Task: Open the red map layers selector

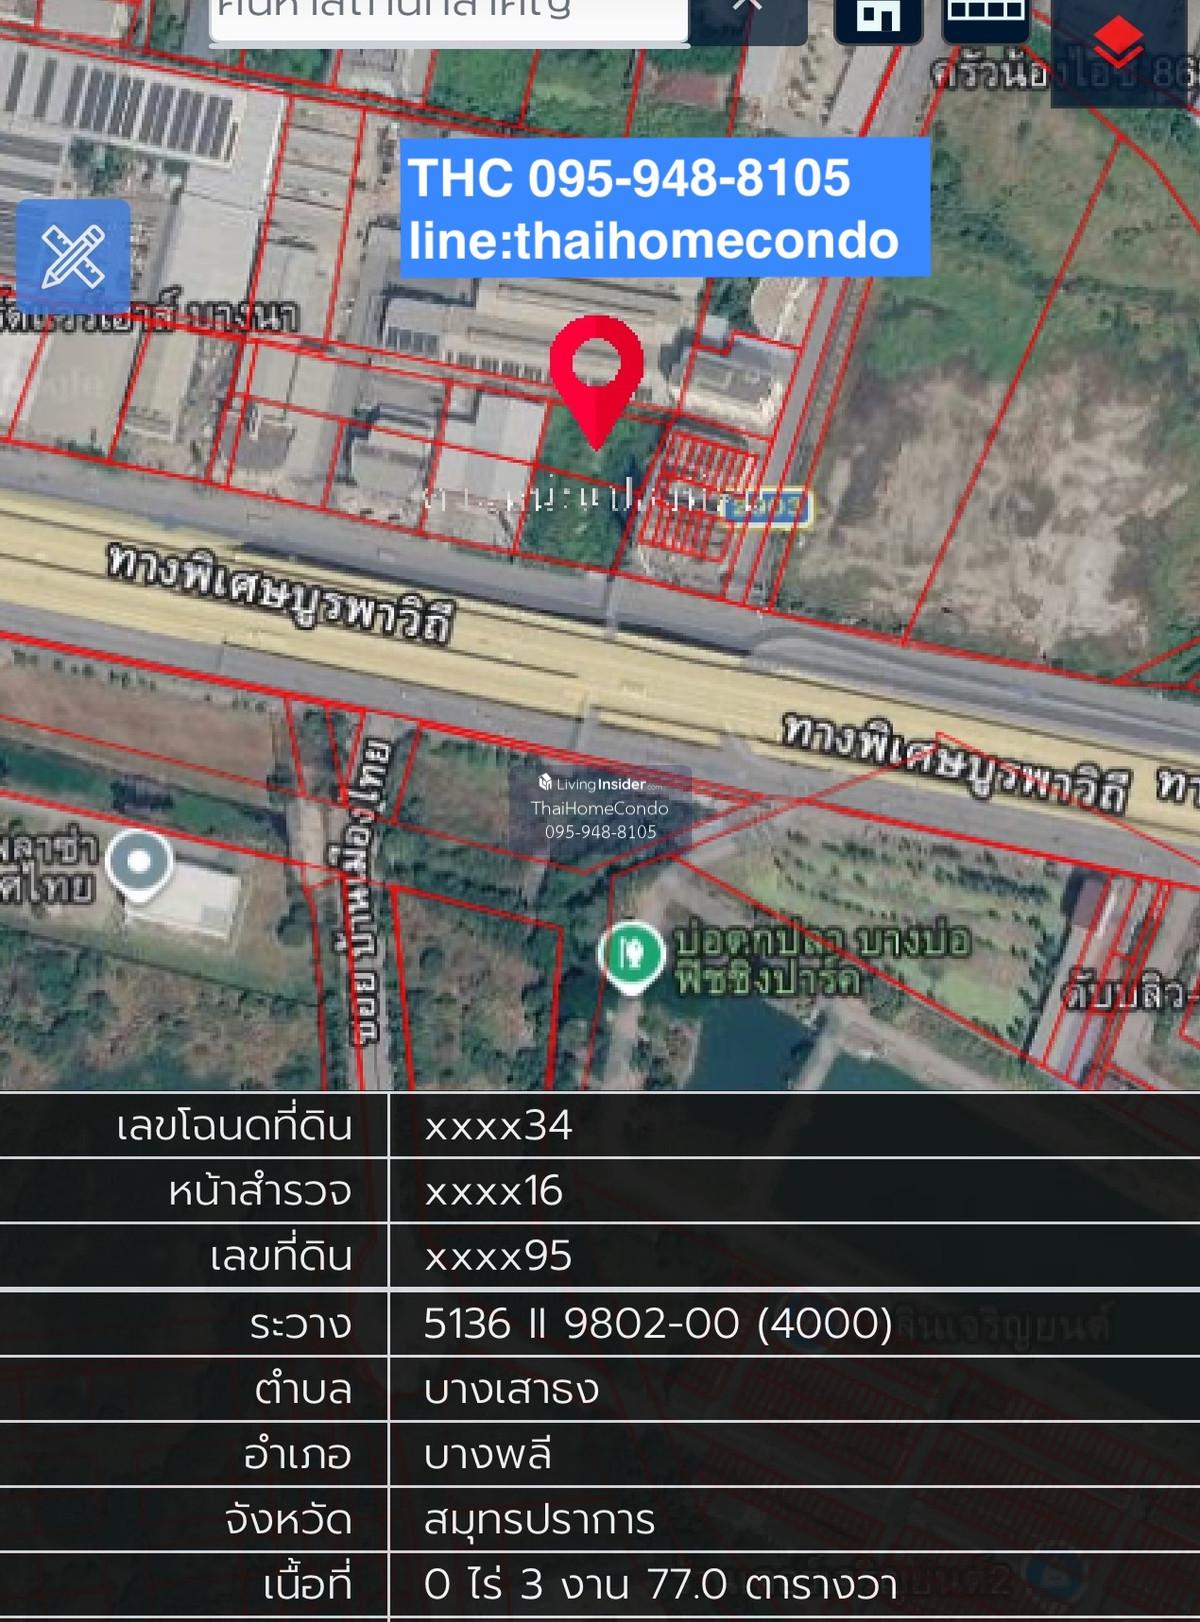Action: click(x=1117, y=43)
